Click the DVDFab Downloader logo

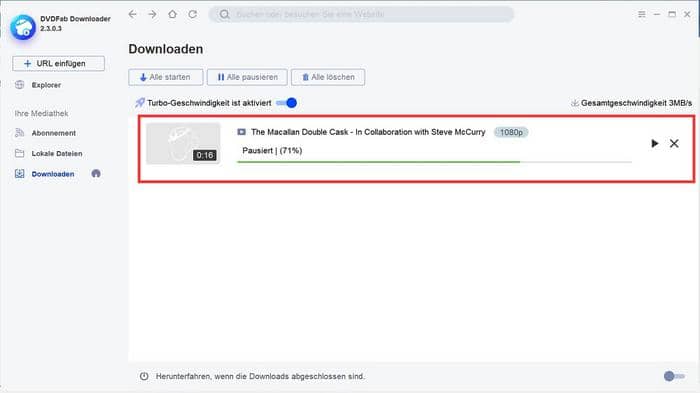[x=23, y=27]
